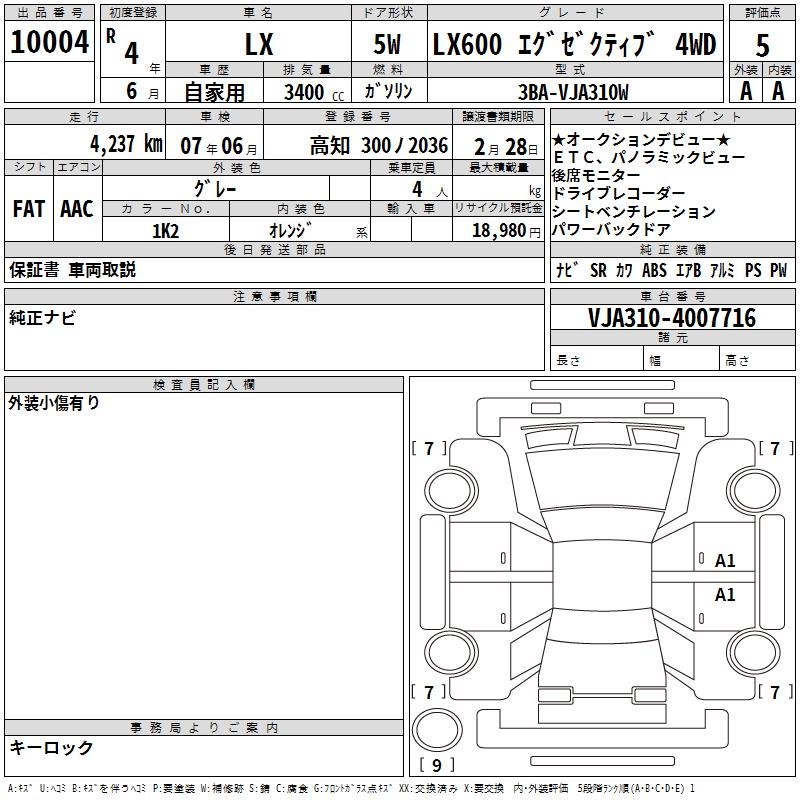
Task: Select the car name LX
Action: [x=259, y=44]
